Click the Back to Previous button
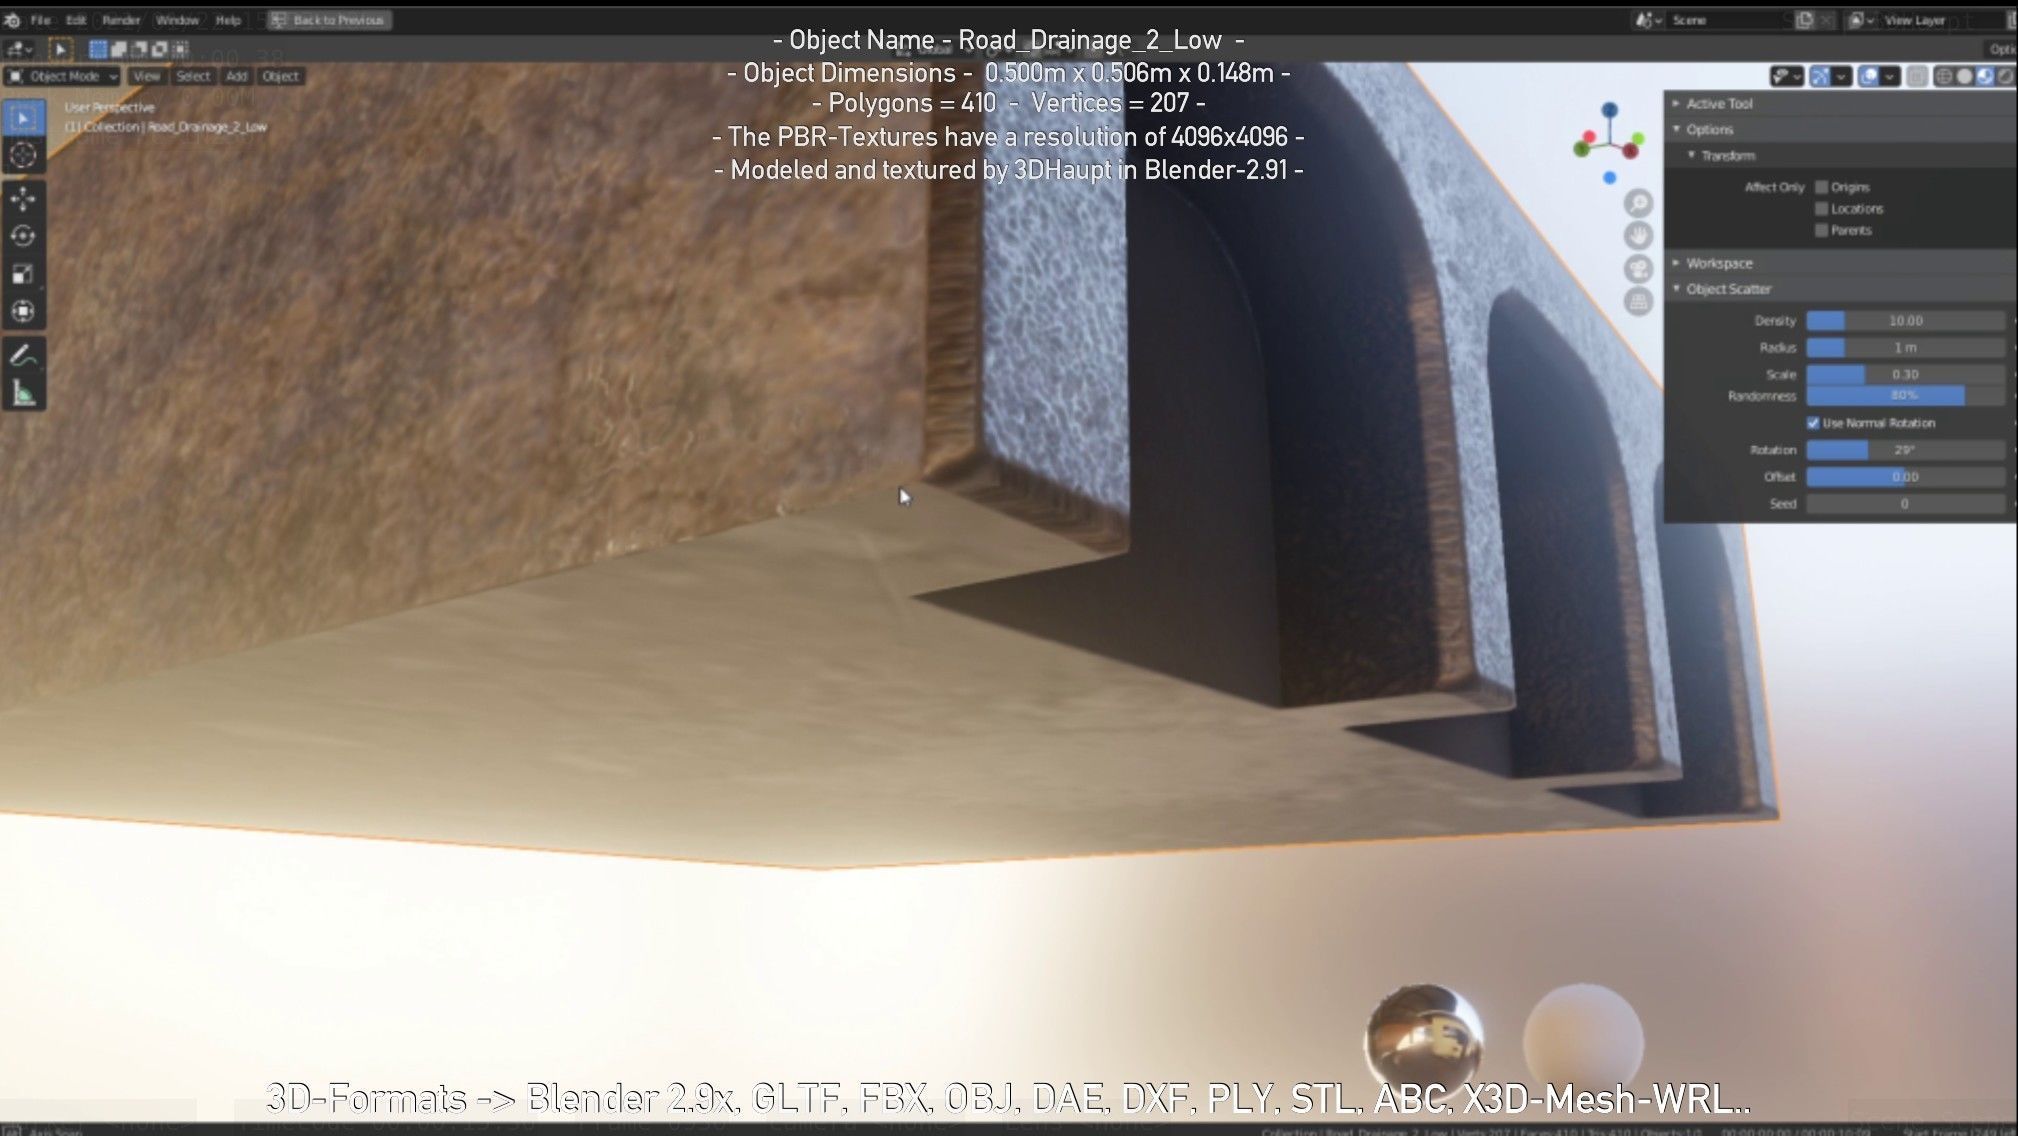Viewport: 2018px width, 1136px height. 329,20
